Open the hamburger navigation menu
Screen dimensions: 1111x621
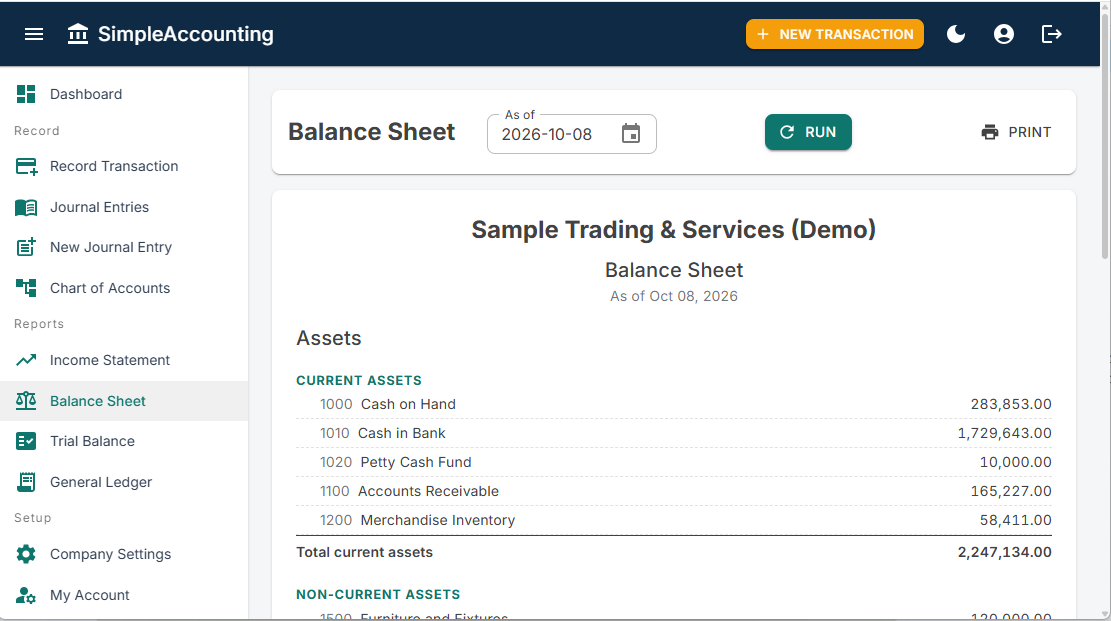[x=34, y=34]
